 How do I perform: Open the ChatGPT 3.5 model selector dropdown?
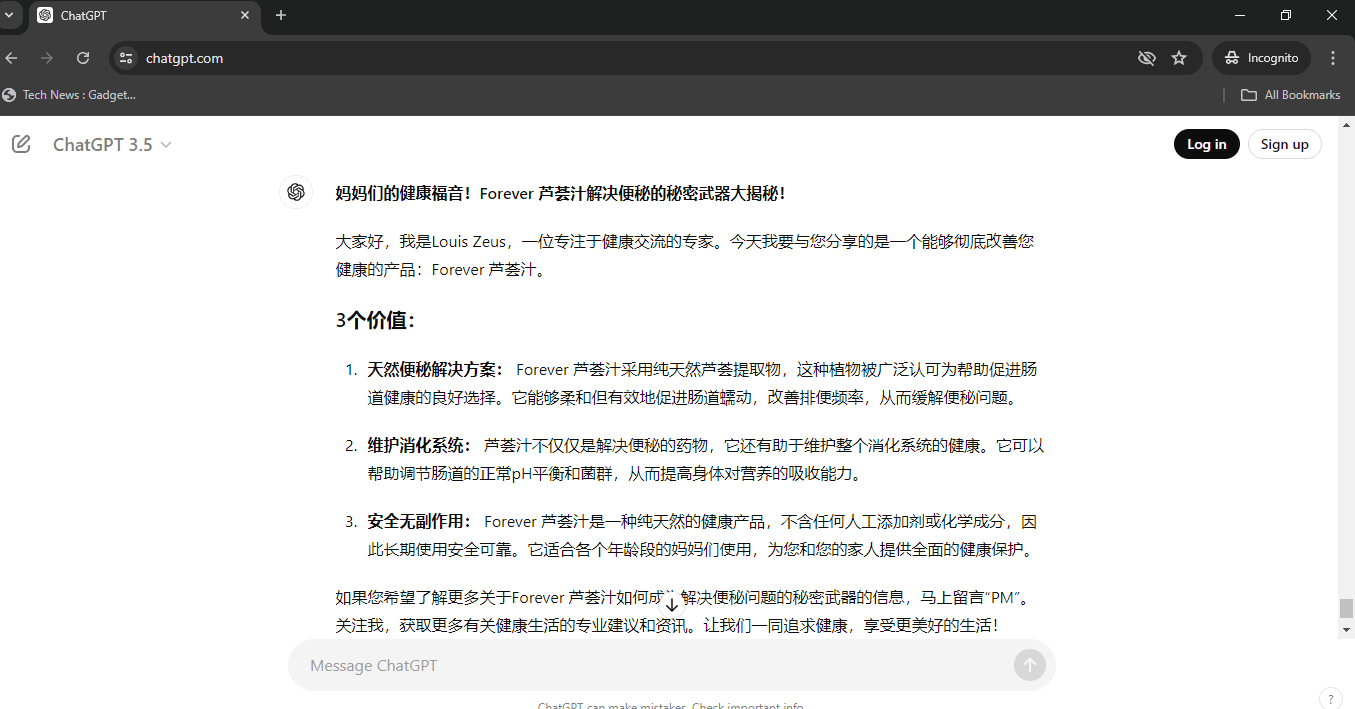[112, 144]
